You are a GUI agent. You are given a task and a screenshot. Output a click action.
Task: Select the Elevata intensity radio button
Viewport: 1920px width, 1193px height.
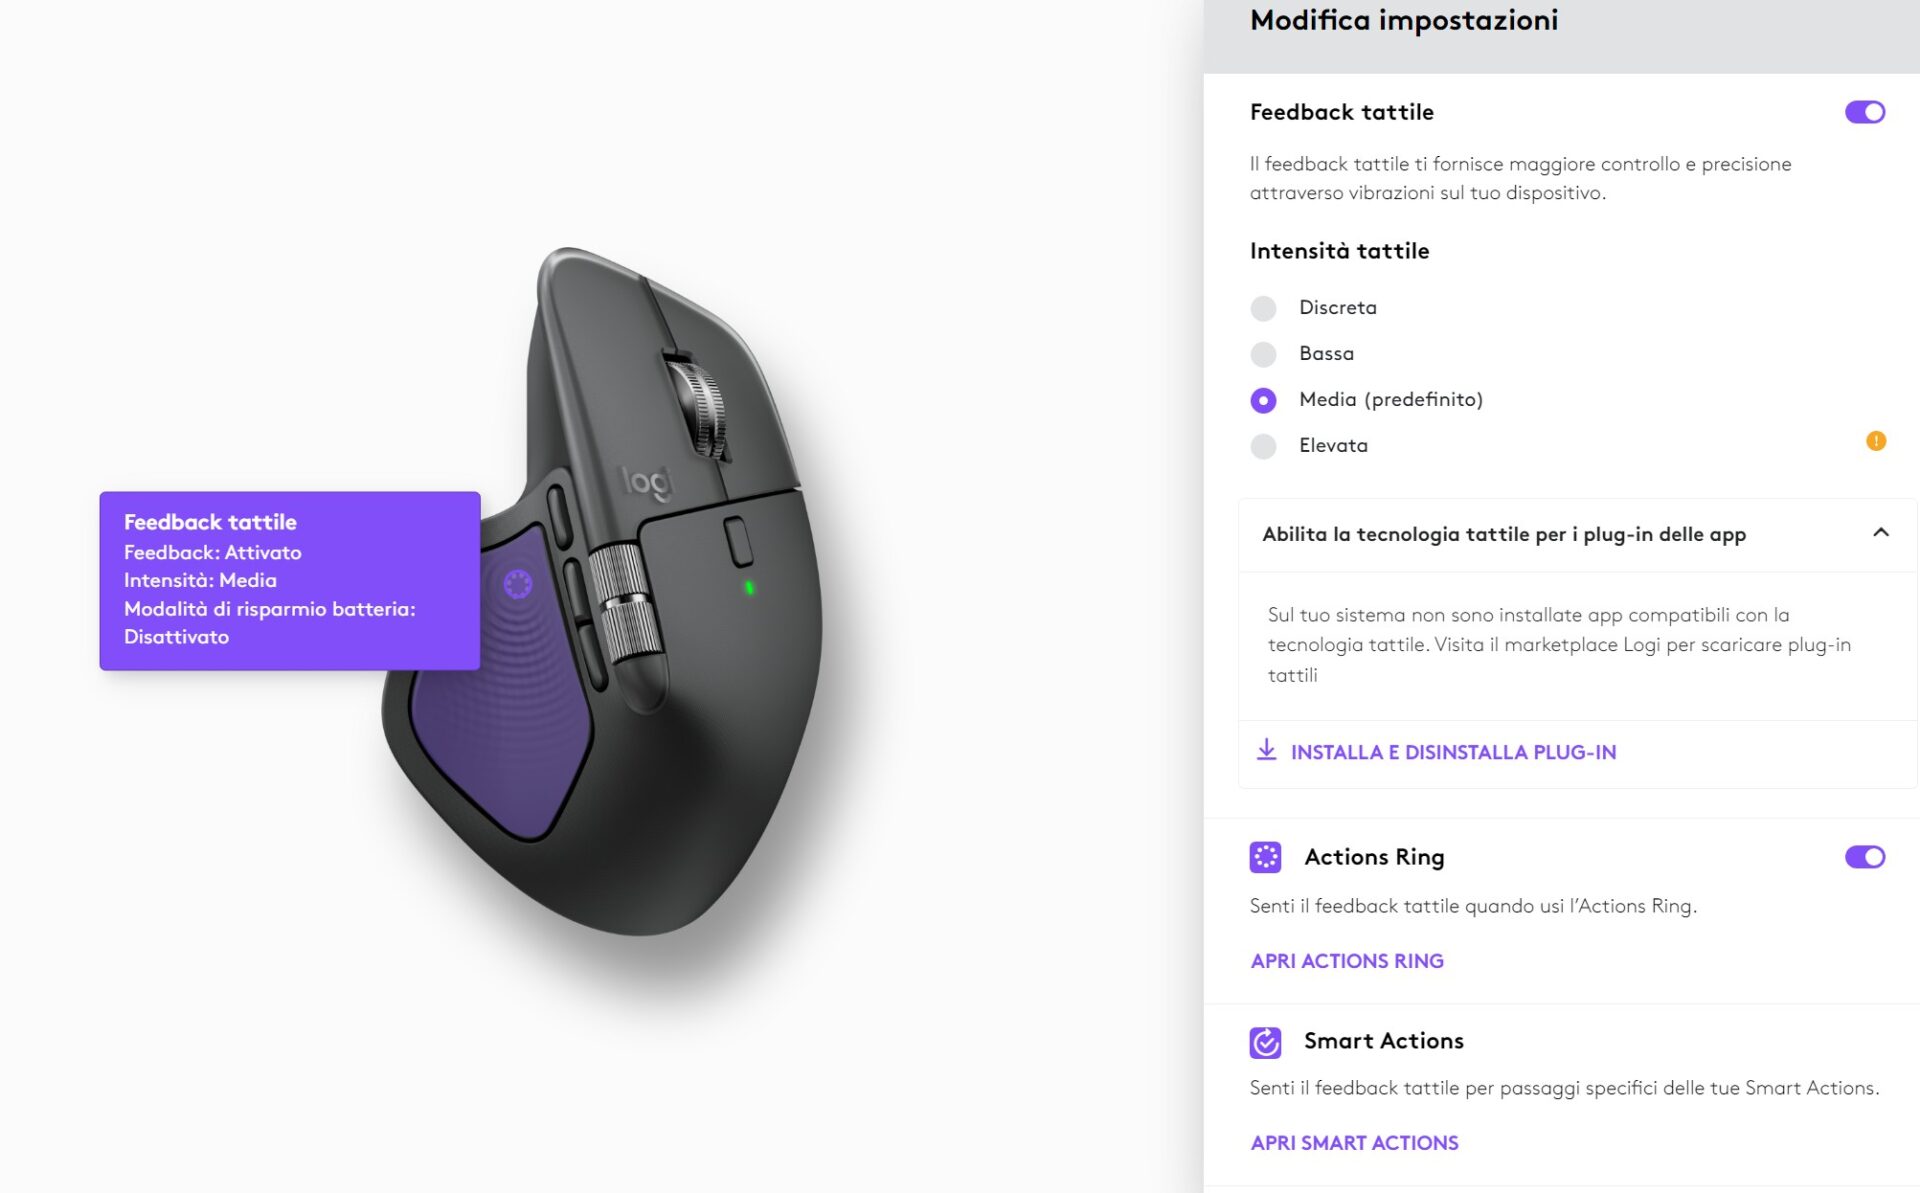[1263, 446]
